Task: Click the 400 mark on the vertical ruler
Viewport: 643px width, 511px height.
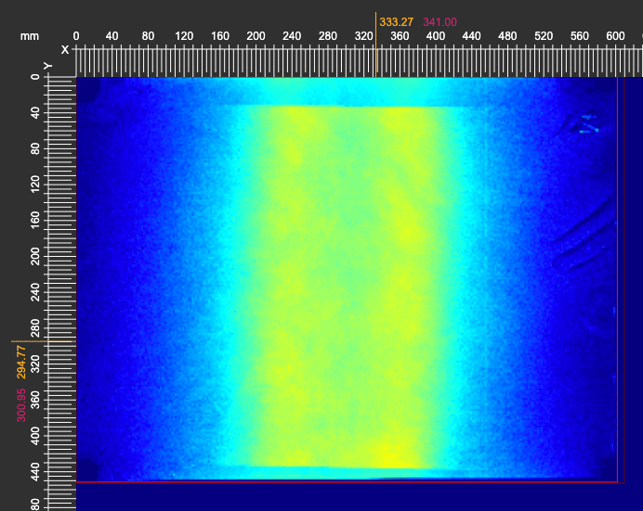Action: coord(35,436)
